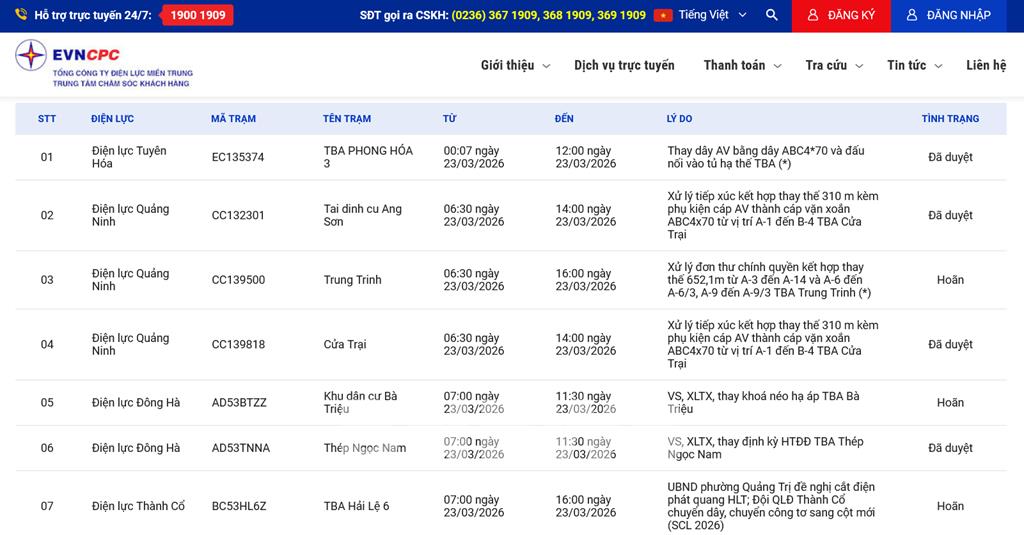Click station code BC53HL6Z
This screenshot has height=535, width=1024.
239,507
